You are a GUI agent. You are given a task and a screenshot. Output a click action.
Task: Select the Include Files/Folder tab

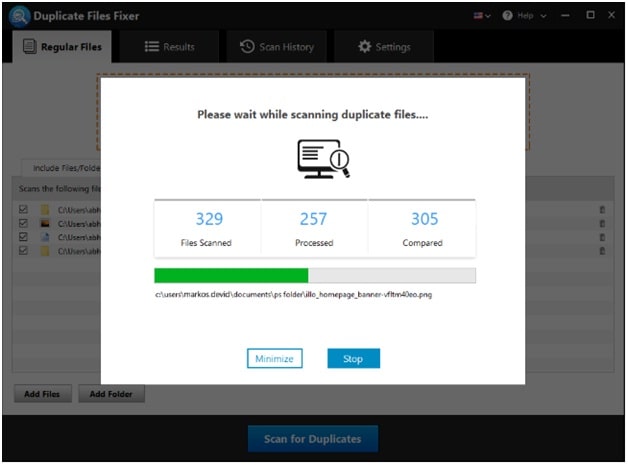pos(61,168)
